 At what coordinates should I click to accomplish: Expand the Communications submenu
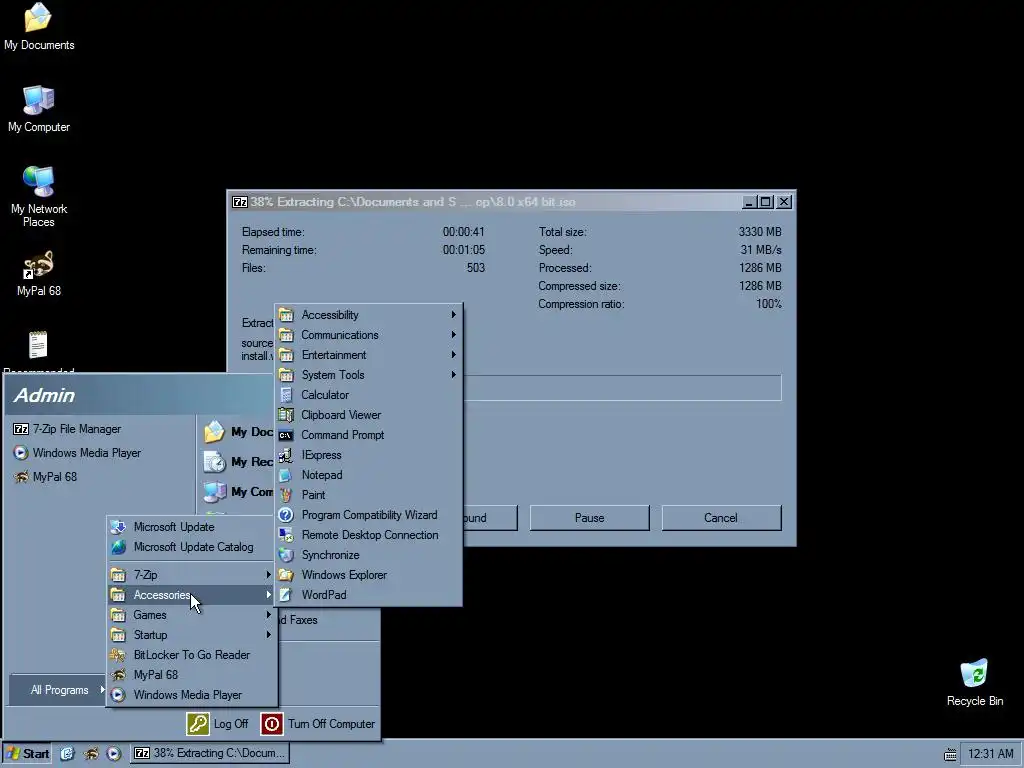(x=369, y=335)
